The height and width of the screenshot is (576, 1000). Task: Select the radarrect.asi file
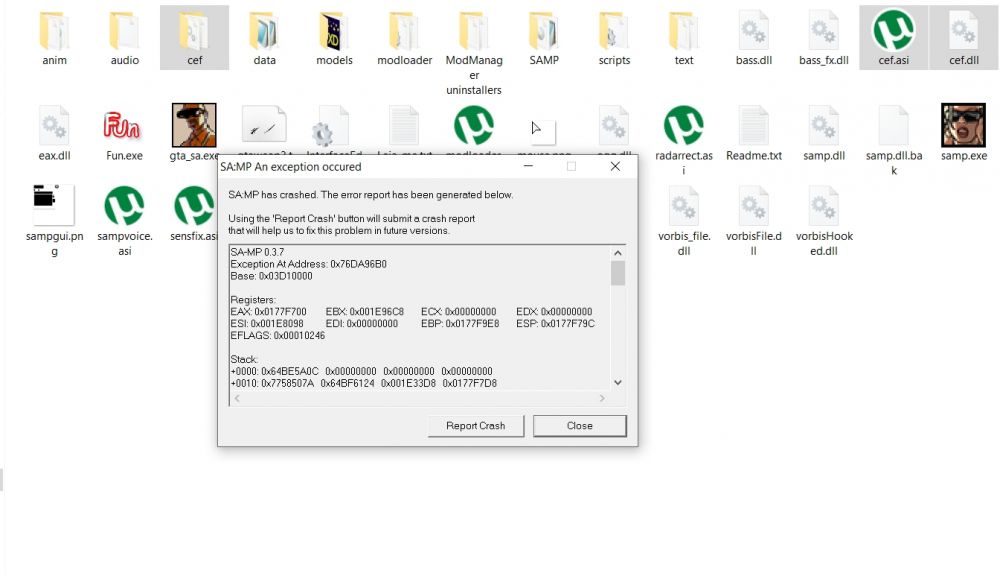[x=684, y=140]
